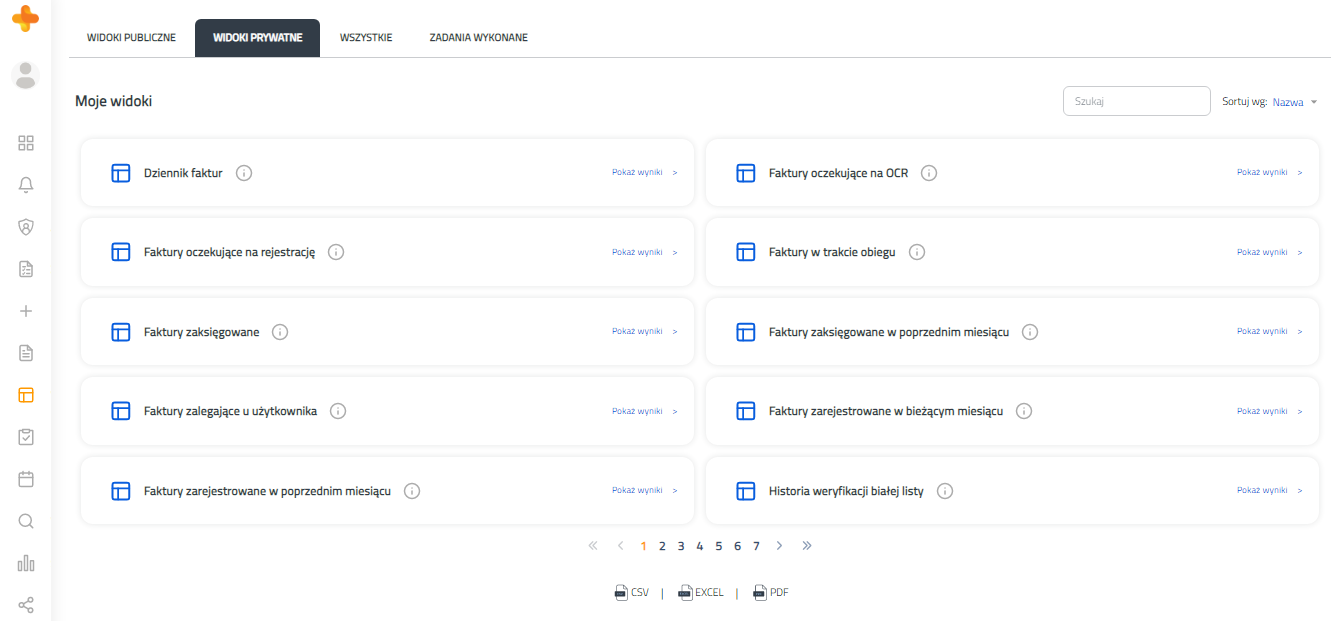Switch to the Wszystkie tab
This screenshot has height=621, width=1336.
coord(366,38)
